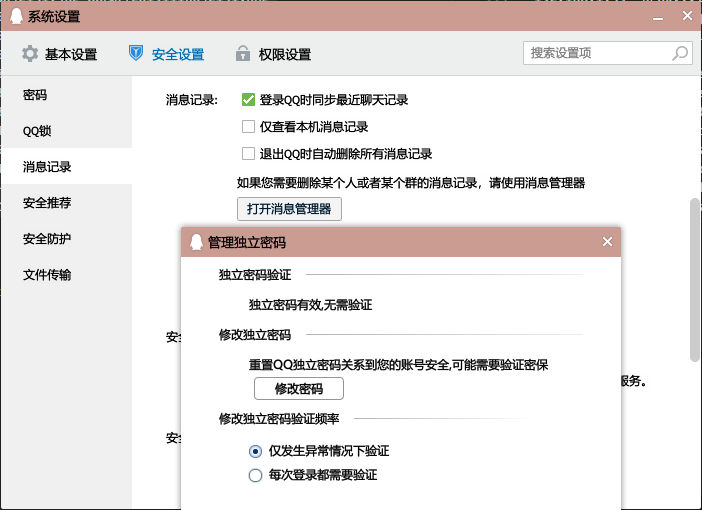This screenshot has width=702, height=510.
Task: Click the 打开消息管理器 button
Action: click(x=289, y=209)
